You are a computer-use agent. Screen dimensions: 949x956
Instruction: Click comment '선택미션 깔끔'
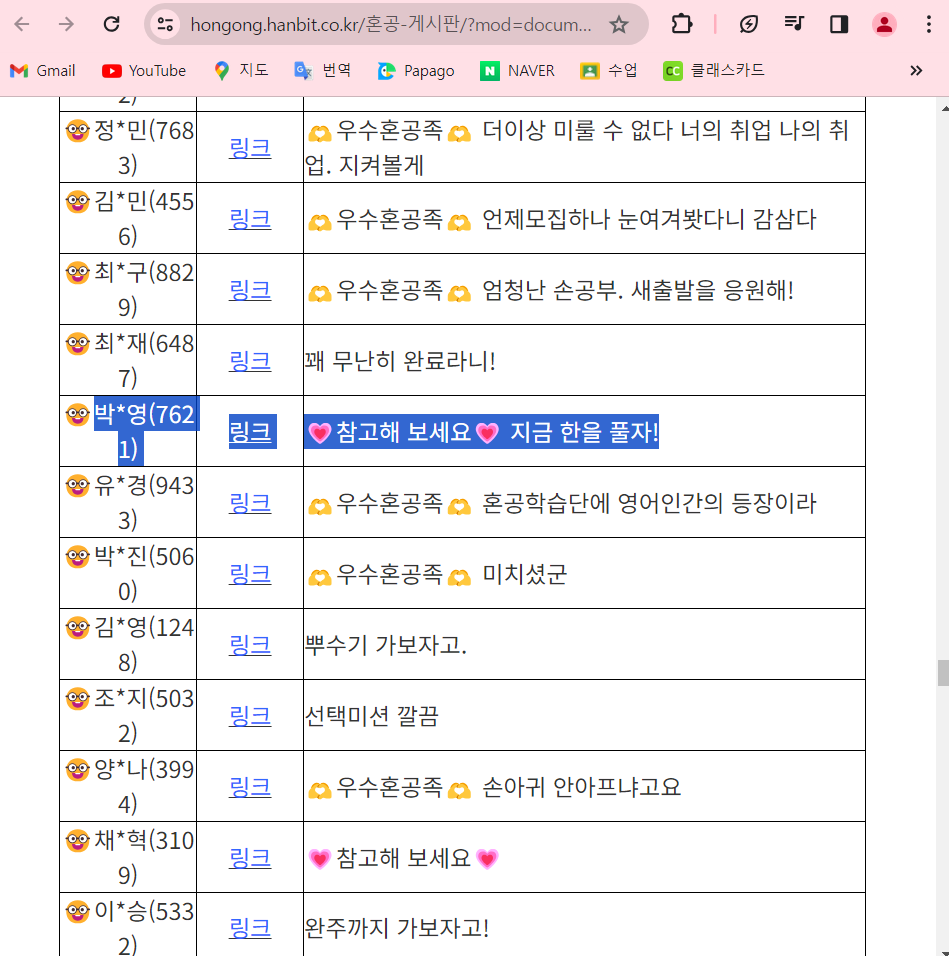[371, 716]
